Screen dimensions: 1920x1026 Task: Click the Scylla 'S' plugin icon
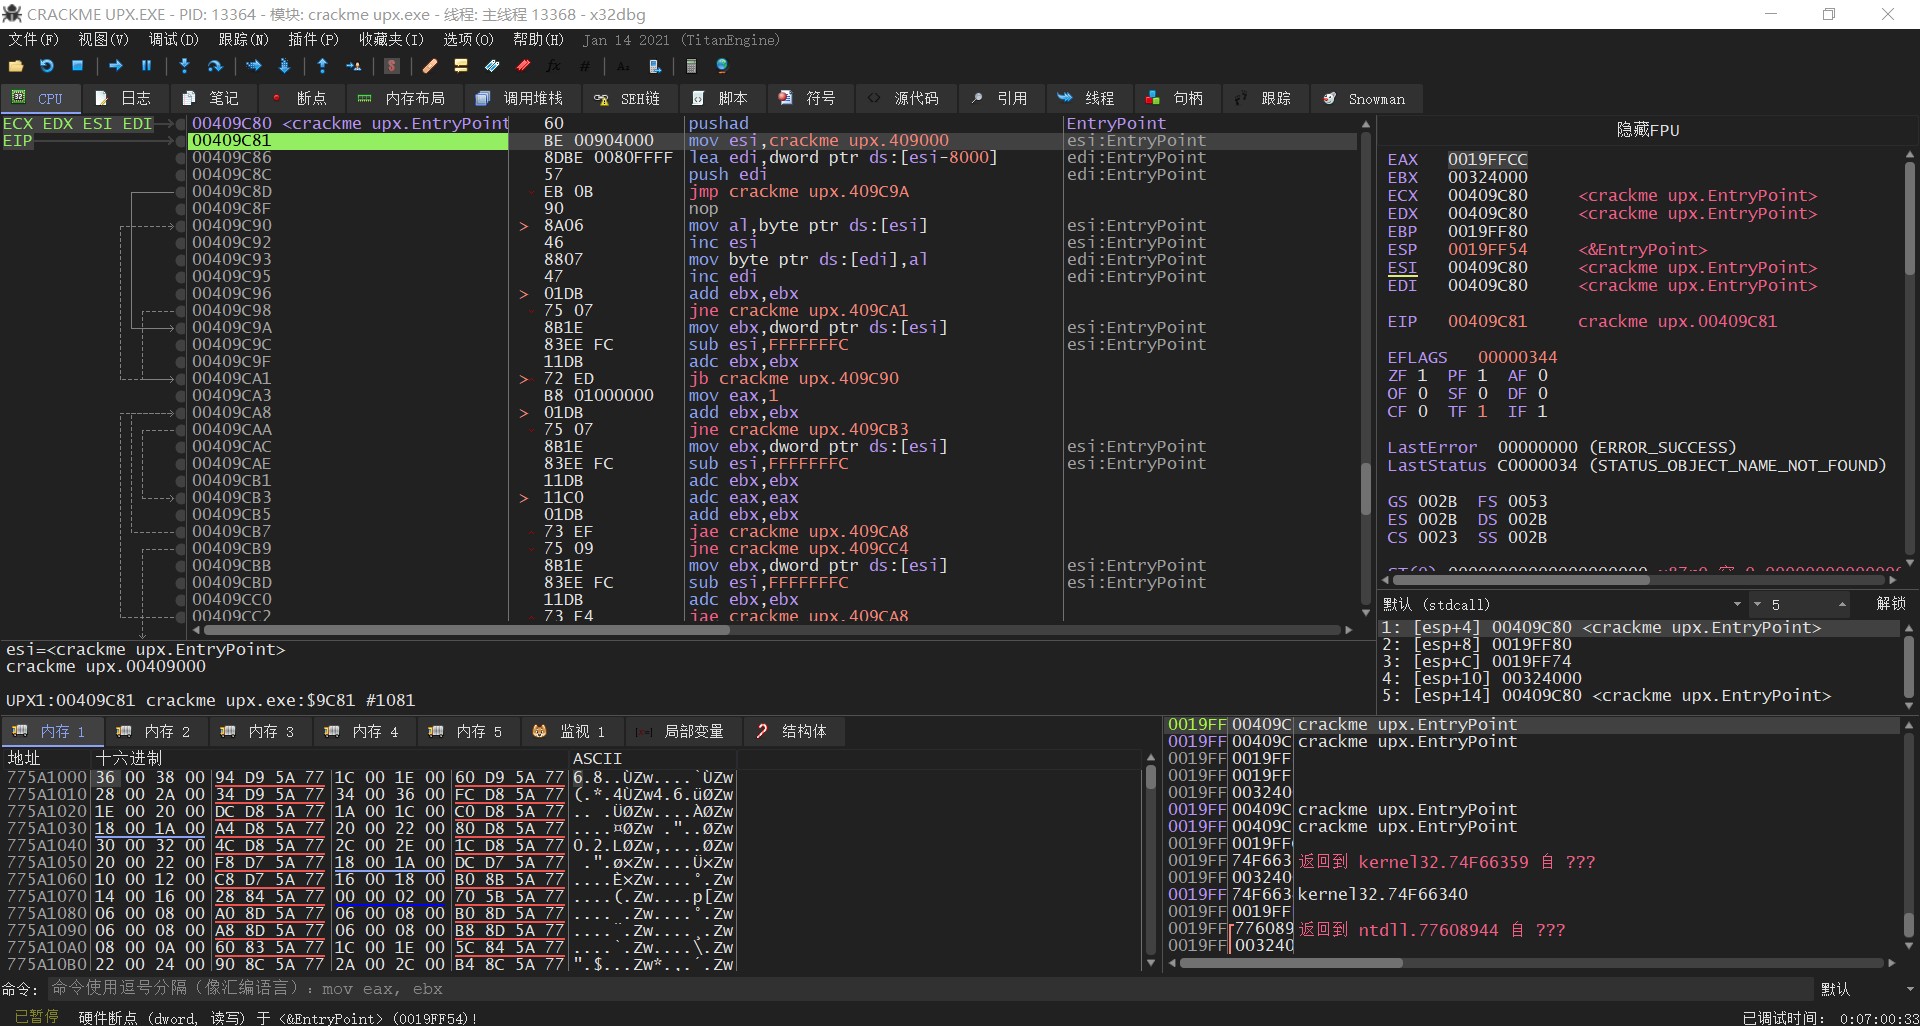(x=392, y=66)
